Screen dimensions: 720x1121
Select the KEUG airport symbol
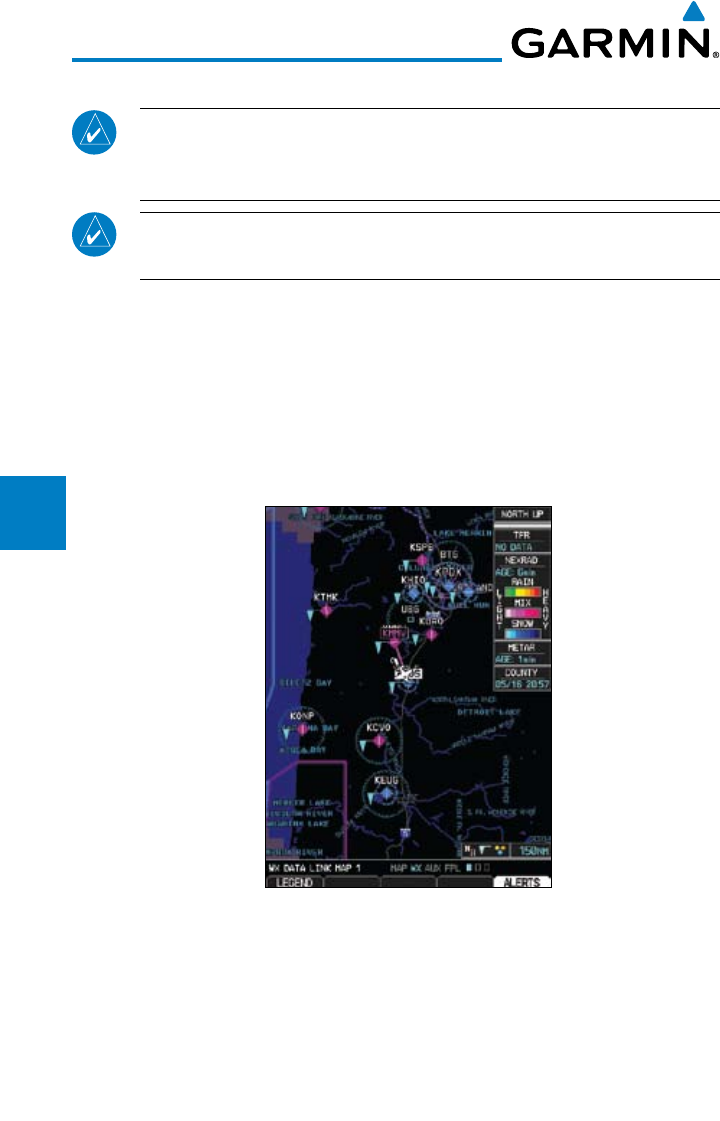pyautogui.click(x=387, y=794)
